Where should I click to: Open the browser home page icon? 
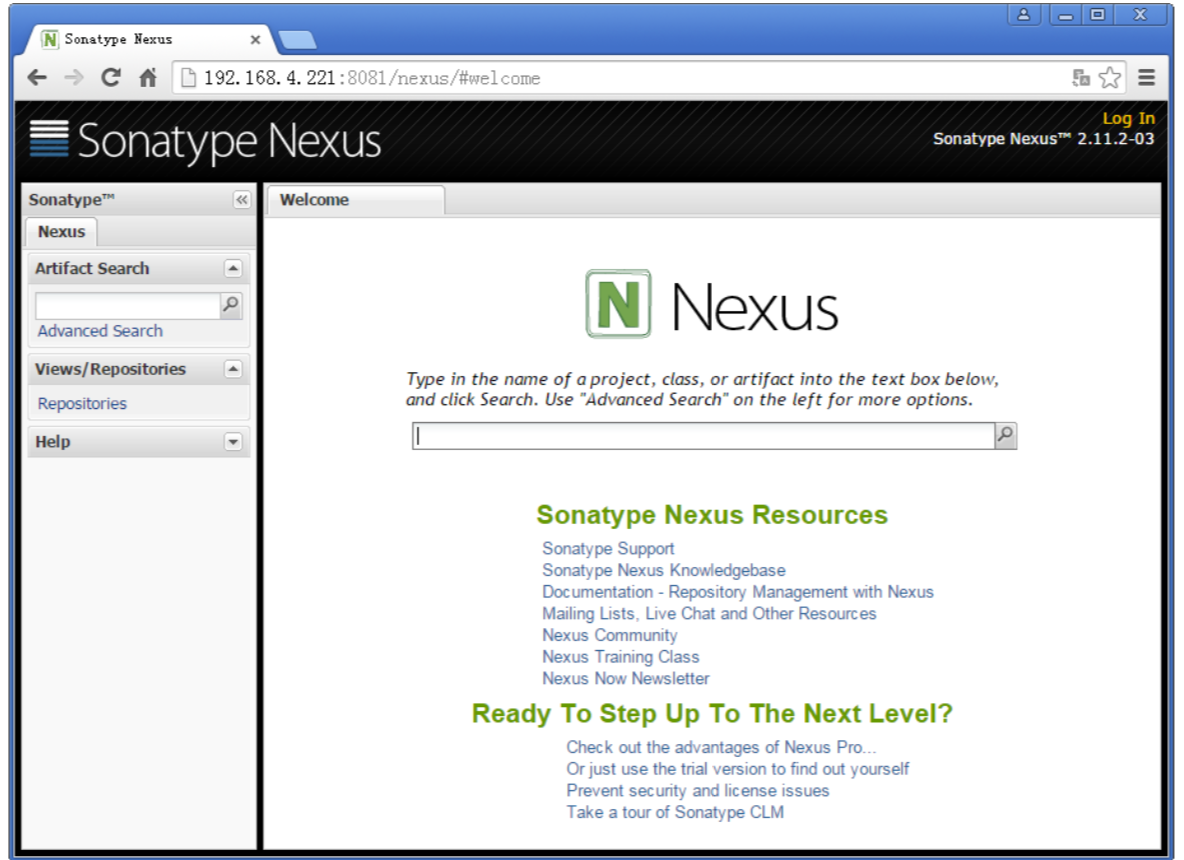pos(148,77)
